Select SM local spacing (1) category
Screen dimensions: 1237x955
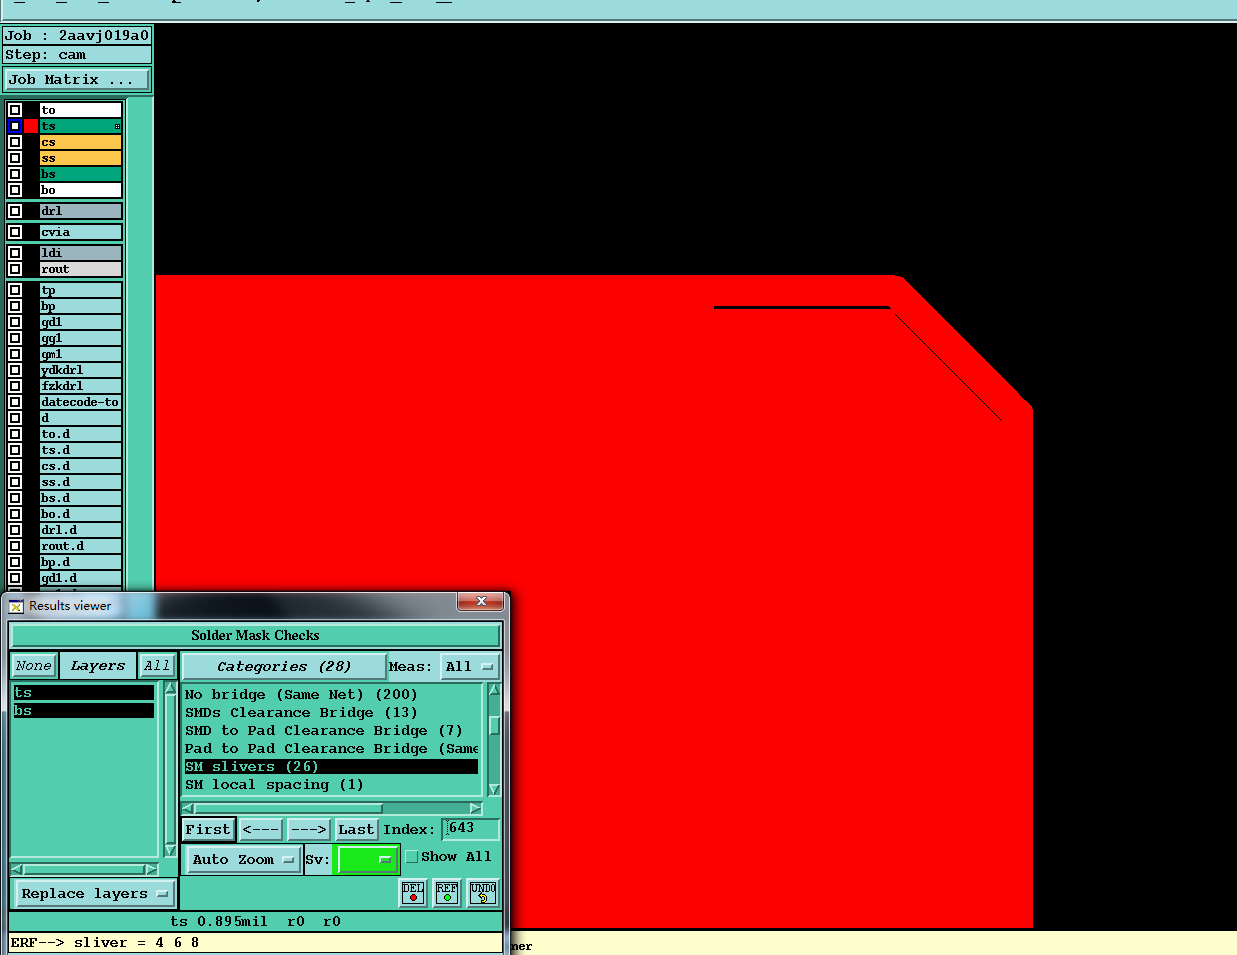pos(331,785)
